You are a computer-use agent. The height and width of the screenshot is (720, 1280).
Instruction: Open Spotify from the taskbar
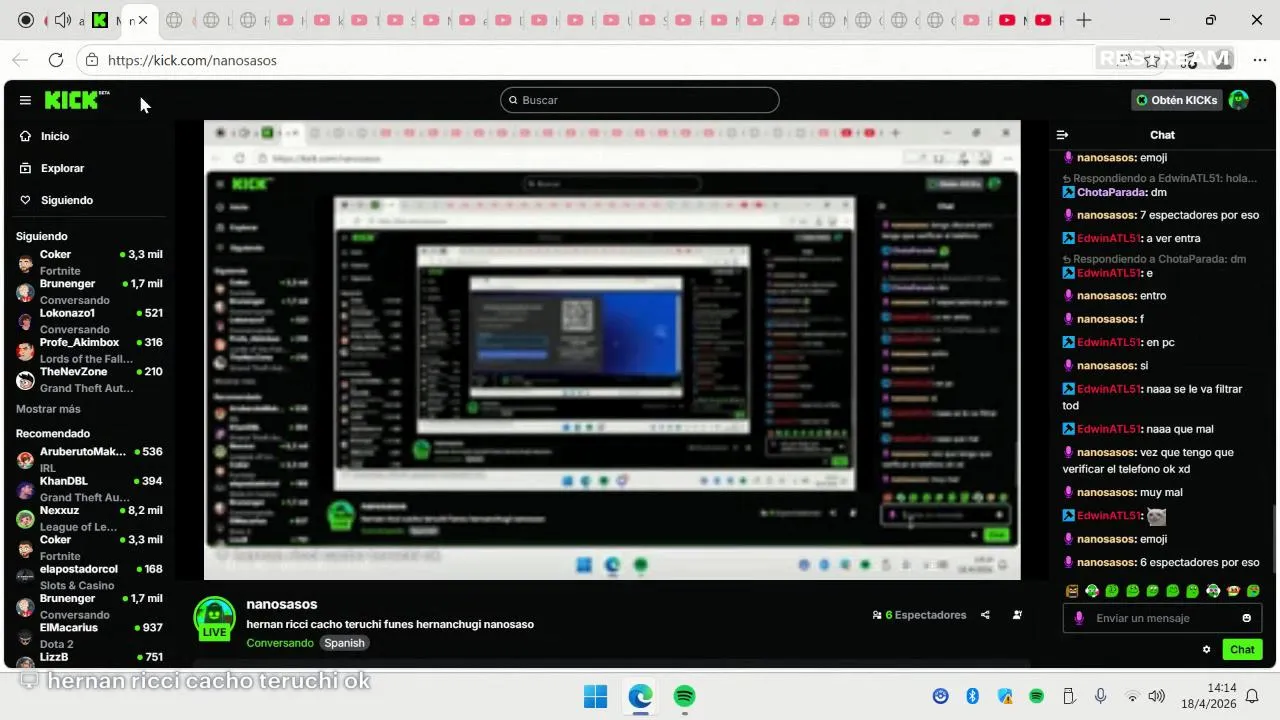tap(685, 696)
